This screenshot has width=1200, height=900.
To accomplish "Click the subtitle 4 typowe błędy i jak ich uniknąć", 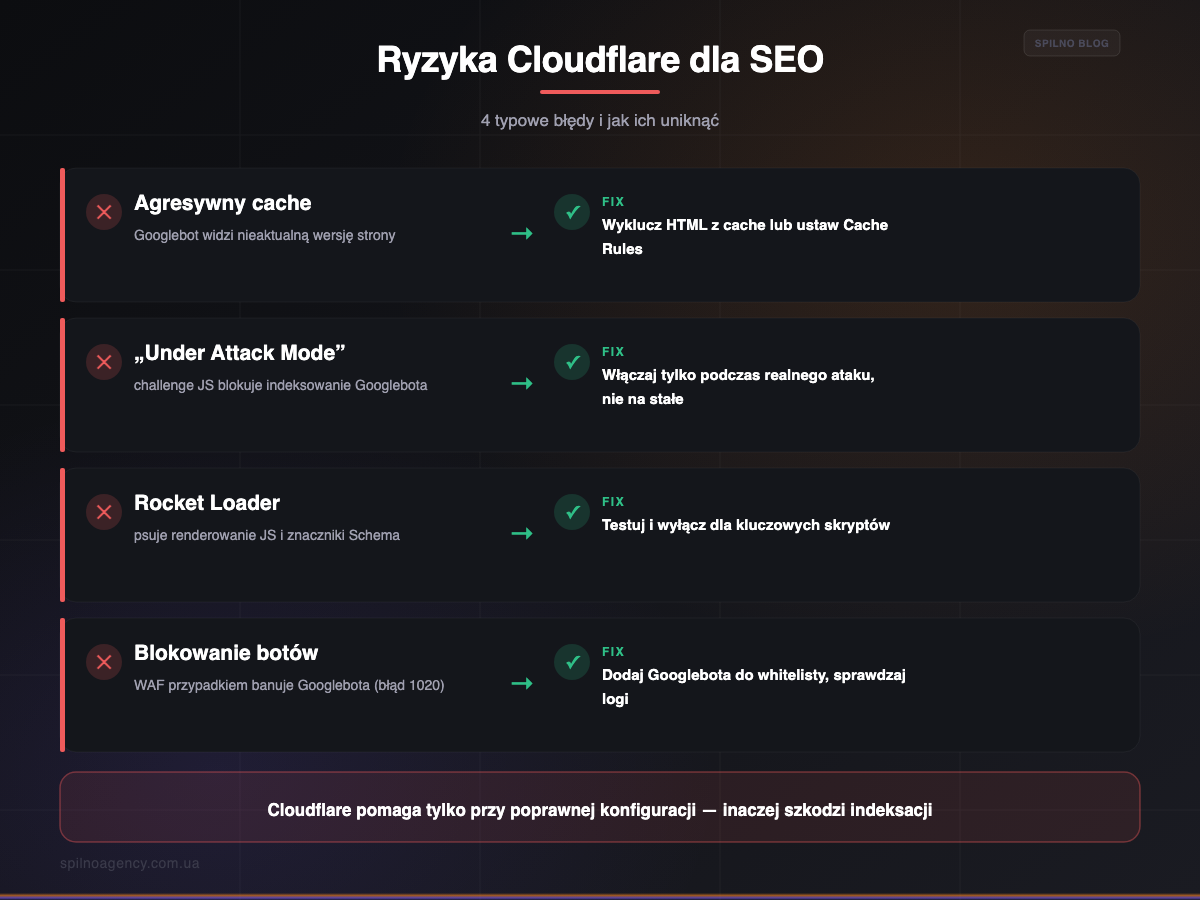I will pyautogui.click(x=600, y=120).
